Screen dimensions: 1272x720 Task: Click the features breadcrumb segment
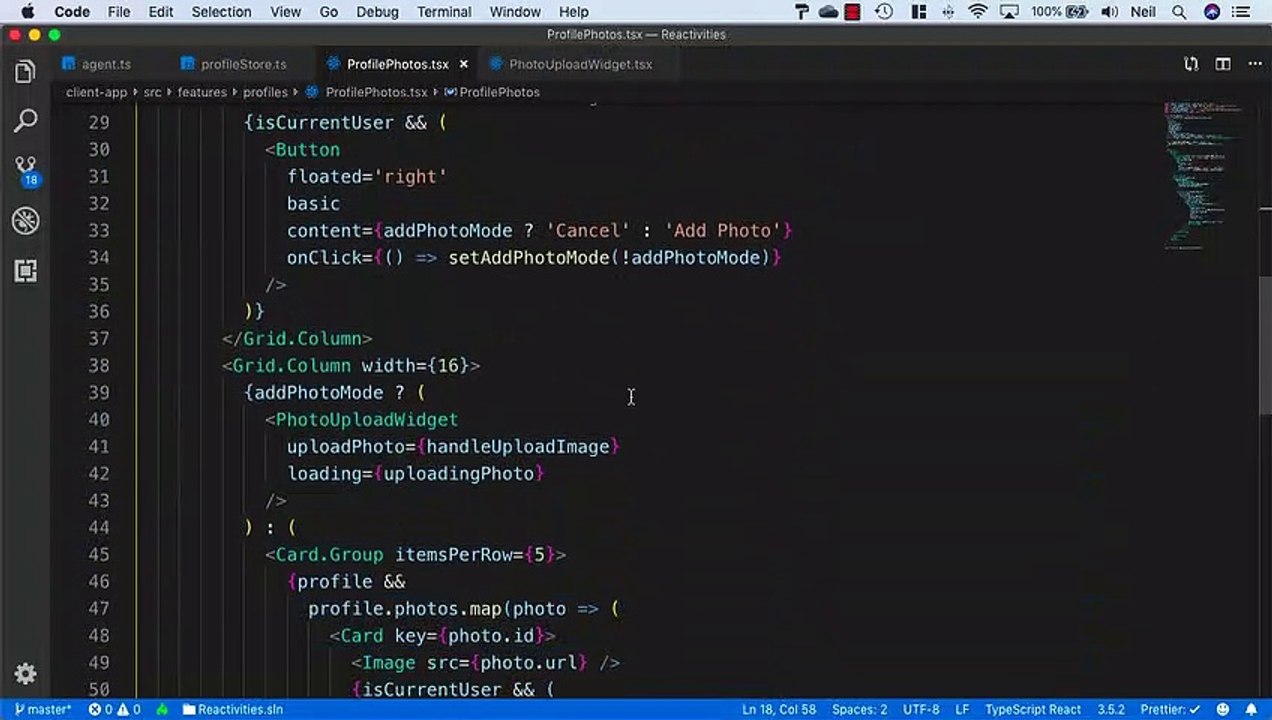(x=202, y=92)
